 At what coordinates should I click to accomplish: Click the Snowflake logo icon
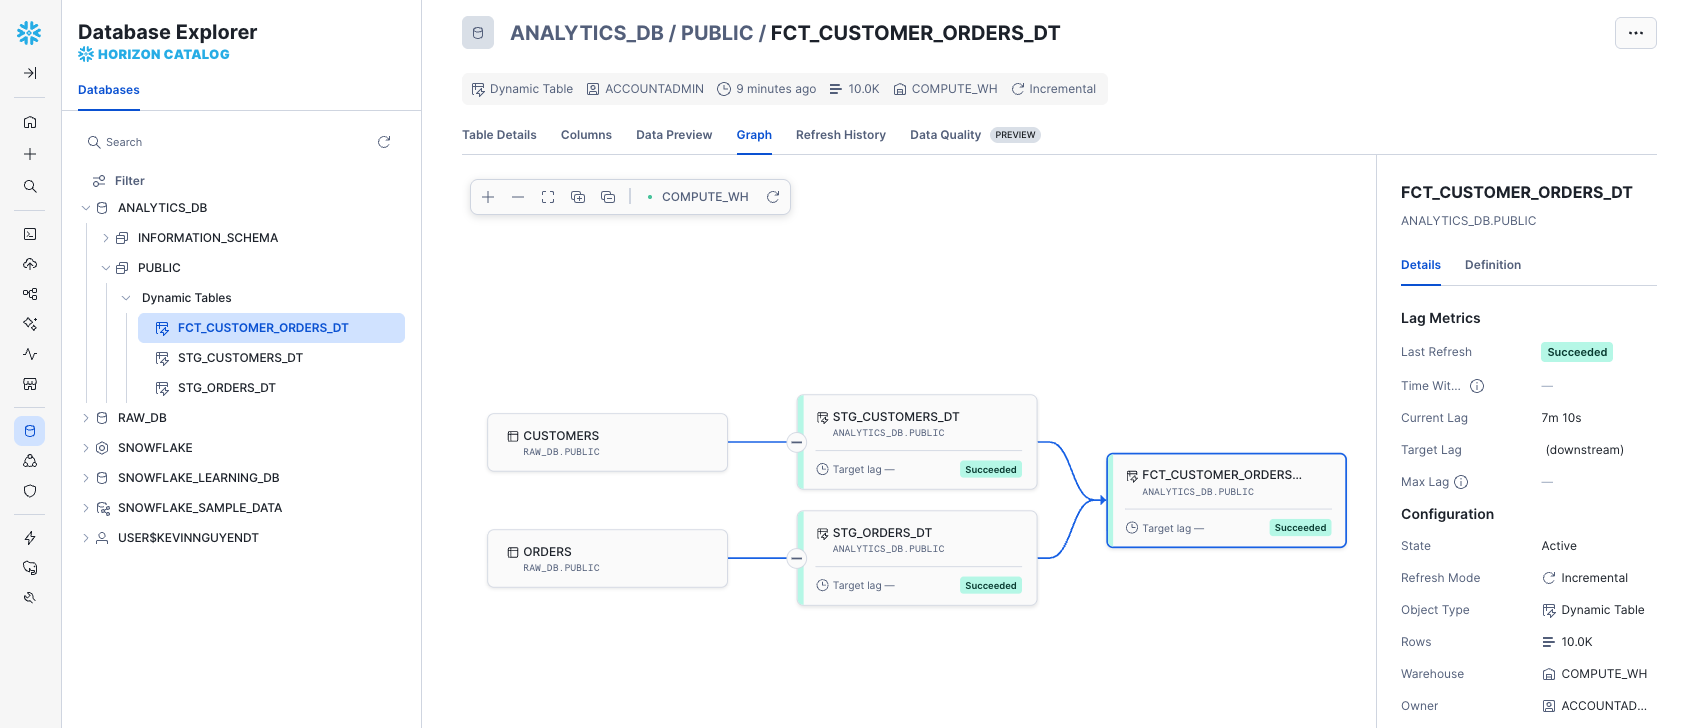point(30,33)
